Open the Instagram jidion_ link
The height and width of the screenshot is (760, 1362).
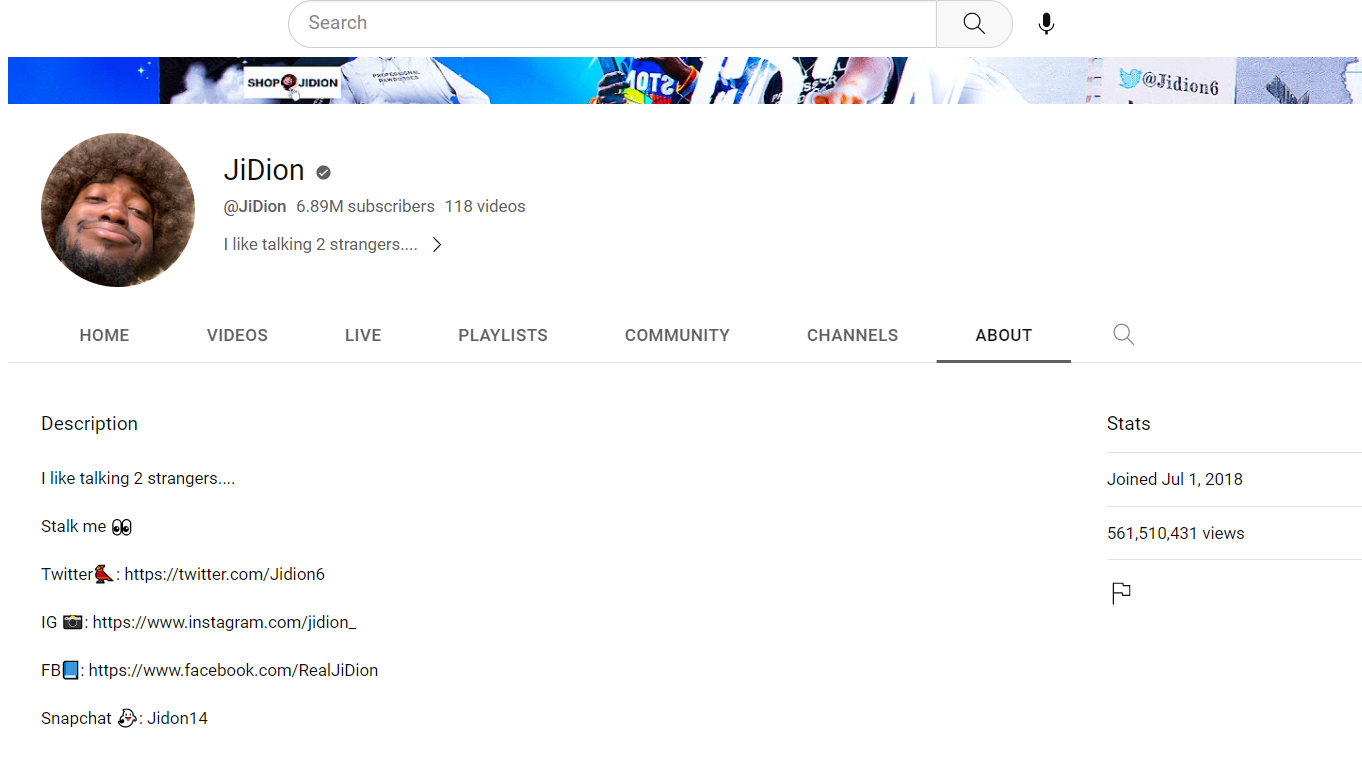point(224,623)
